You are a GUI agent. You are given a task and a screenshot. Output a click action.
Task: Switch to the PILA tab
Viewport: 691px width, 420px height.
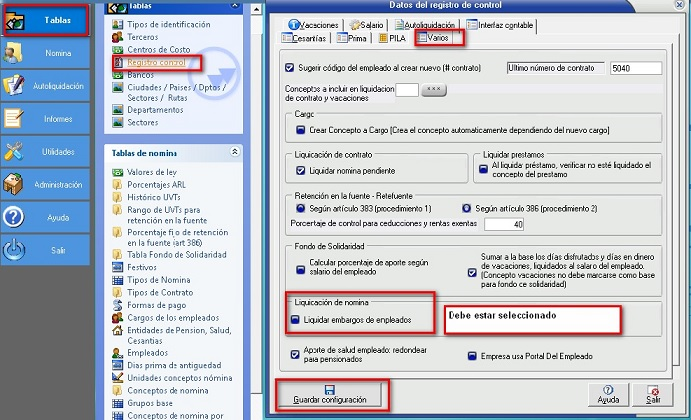point(392,39)
